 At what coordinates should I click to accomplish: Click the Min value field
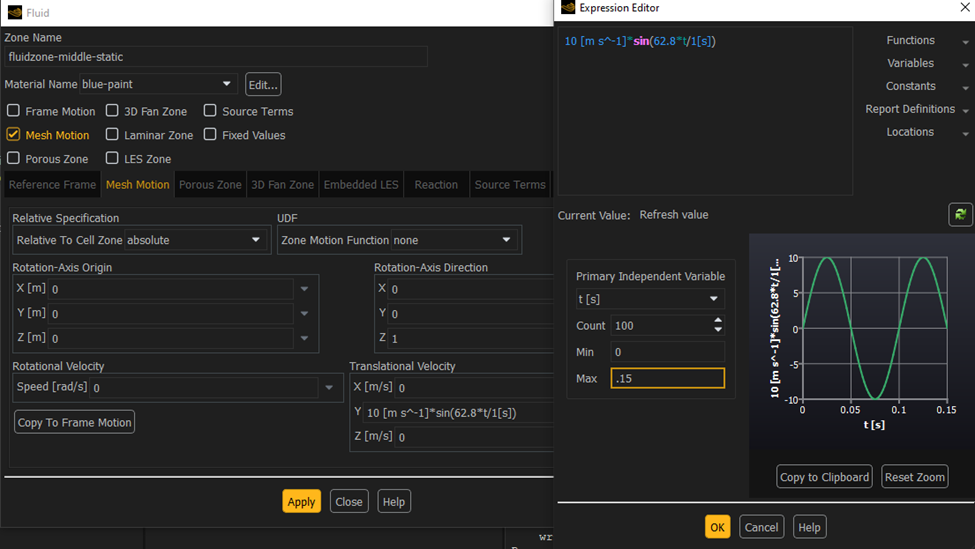667,352
